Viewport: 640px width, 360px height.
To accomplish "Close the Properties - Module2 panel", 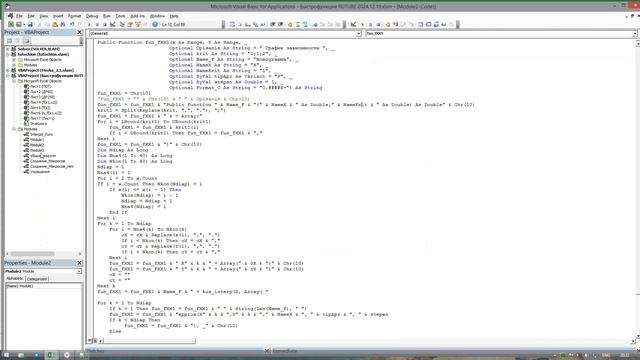I will 79,263.
